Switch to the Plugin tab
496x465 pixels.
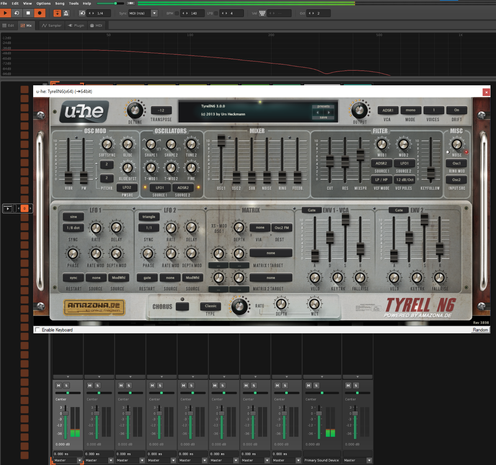pos(76,25)
